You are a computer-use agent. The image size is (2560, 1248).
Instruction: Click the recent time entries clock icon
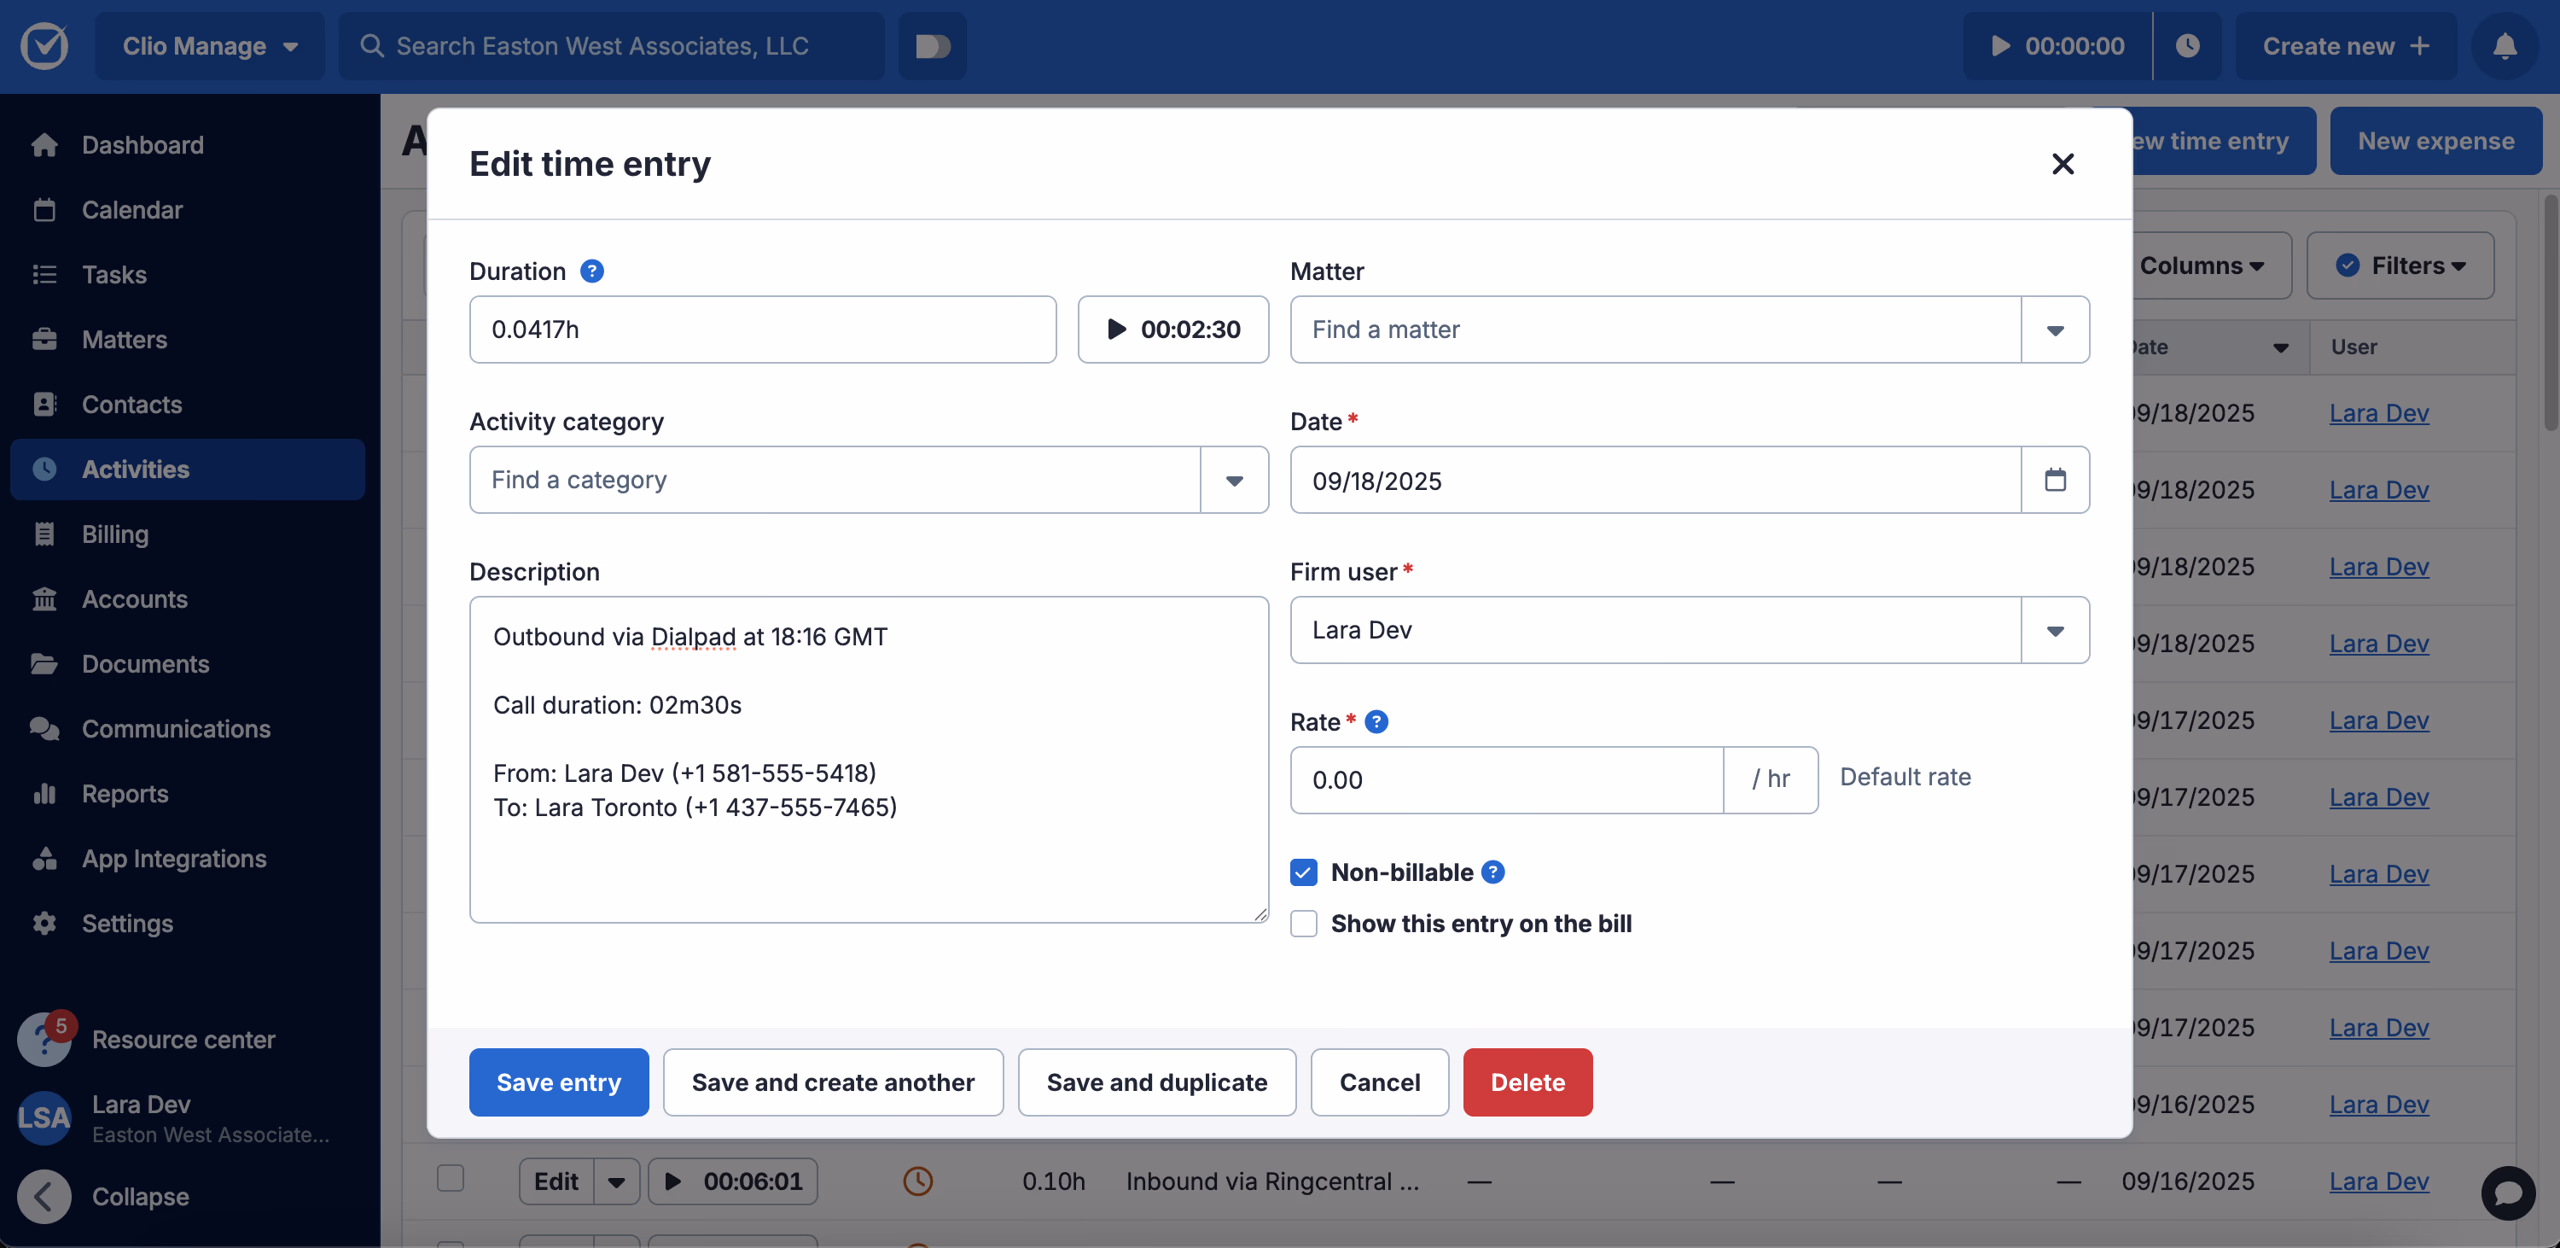pos(2189,45)
